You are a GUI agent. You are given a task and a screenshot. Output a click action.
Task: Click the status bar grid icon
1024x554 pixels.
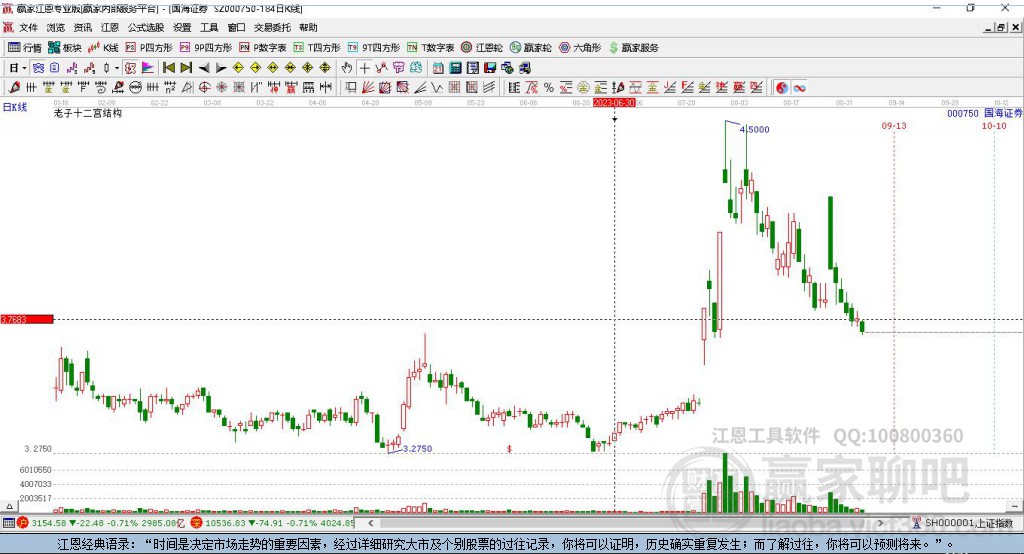[8, 523]
